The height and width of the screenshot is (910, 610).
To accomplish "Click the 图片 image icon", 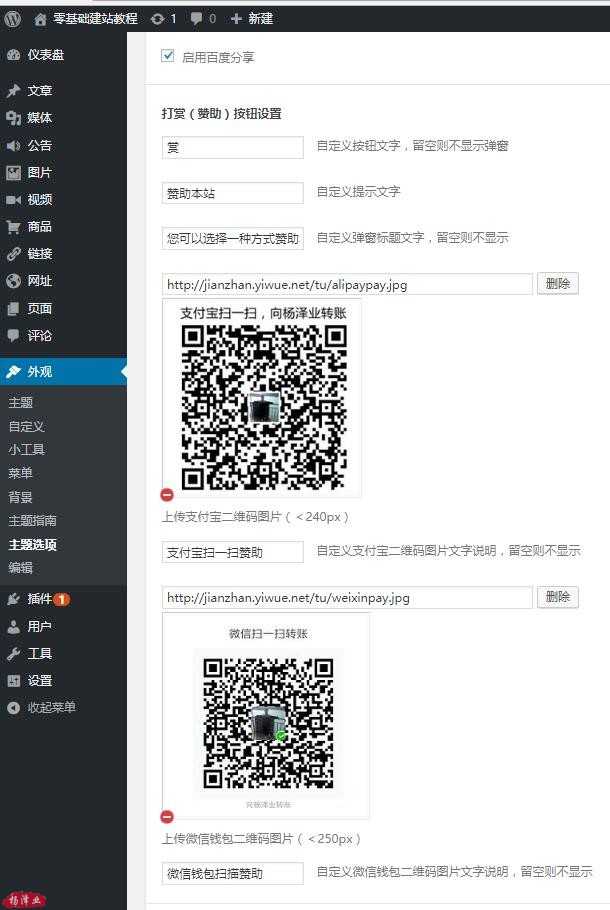I will (x=13, y=172).
